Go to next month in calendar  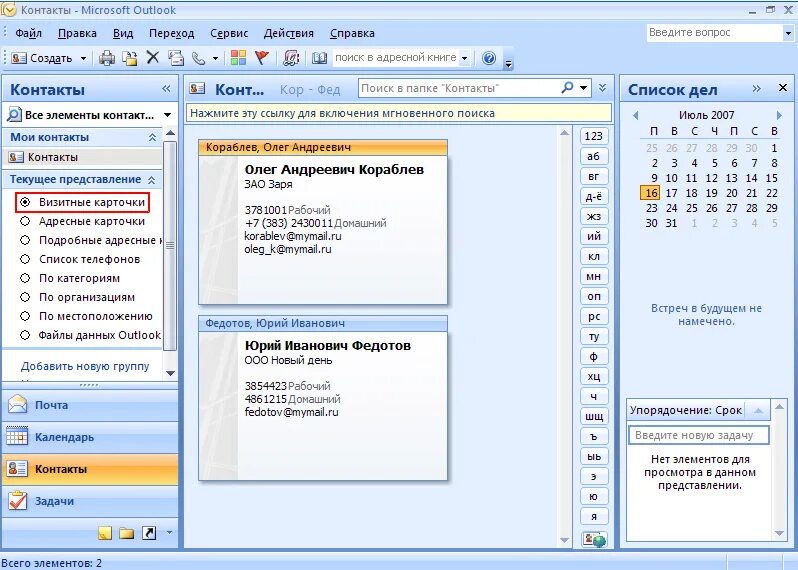pyautogui.click(x=779, y=116)
